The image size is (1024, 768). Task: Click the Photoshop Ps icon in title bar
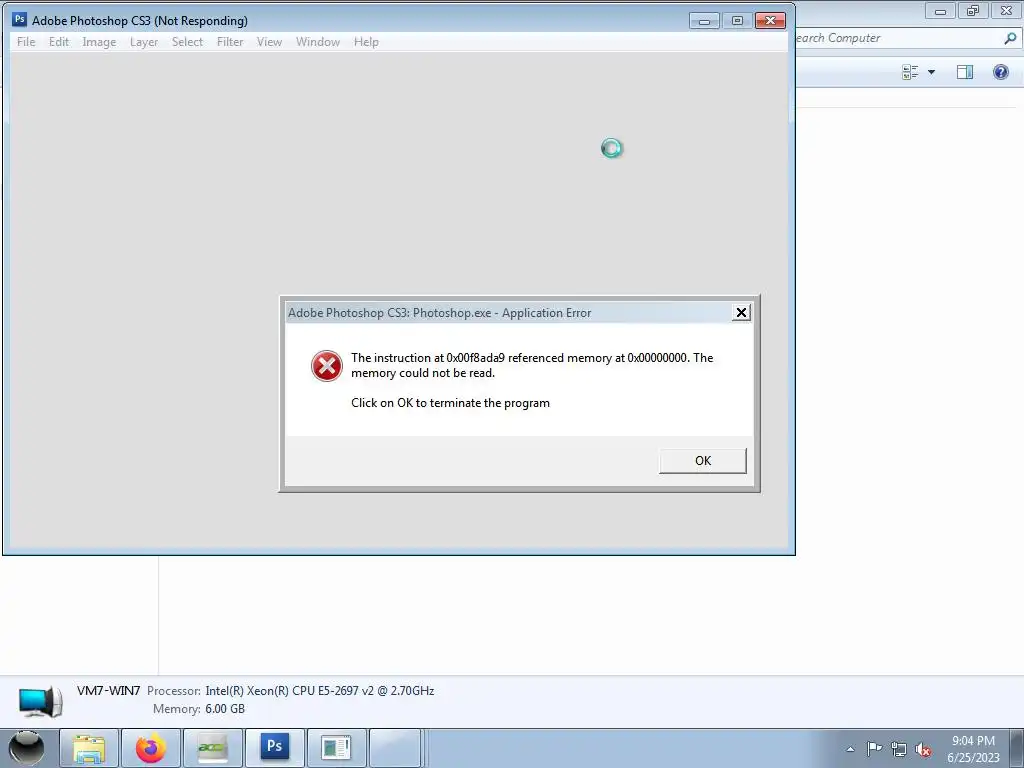click(20, 20)
